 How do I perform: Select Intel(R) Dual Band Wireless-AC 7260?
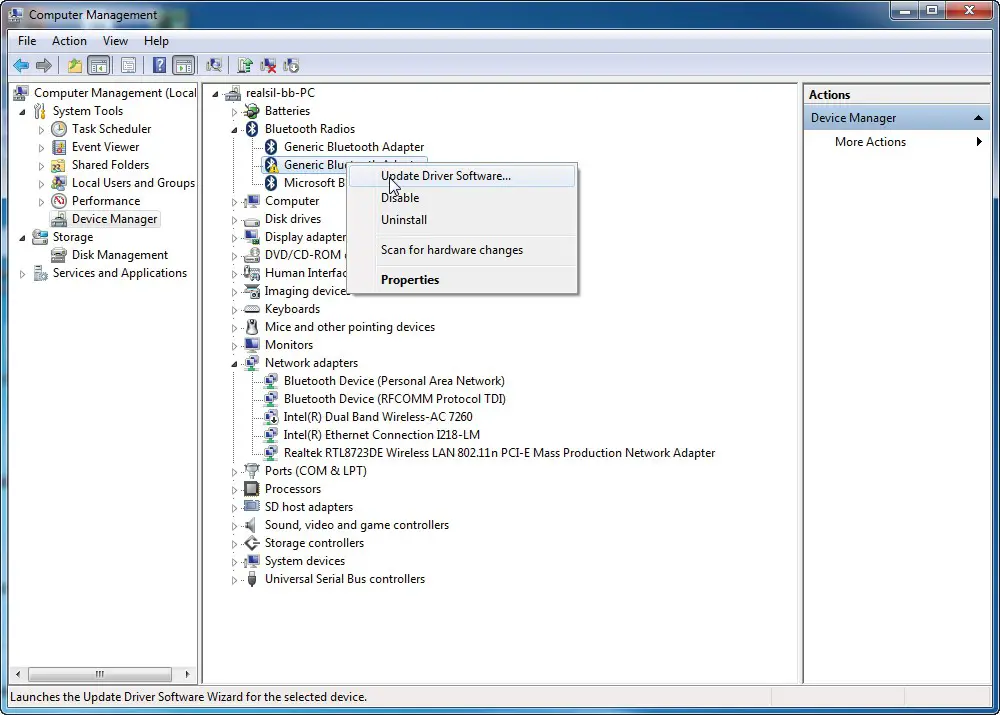coord(378,417)
